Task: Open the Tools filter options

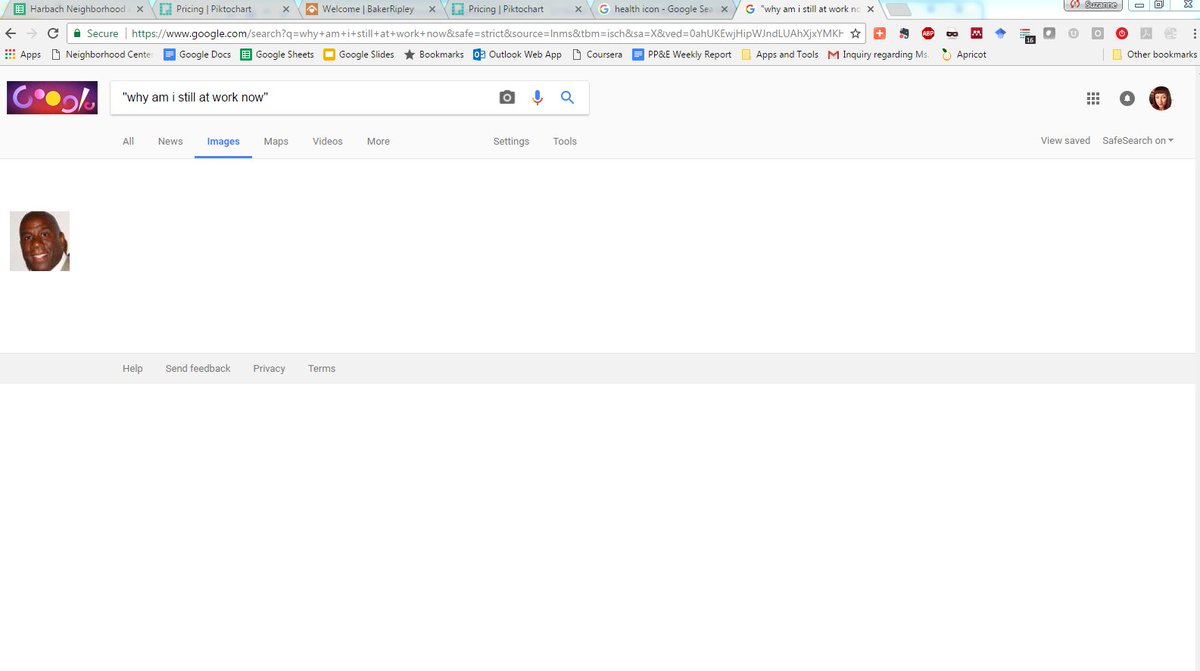Action: pos(565,141)
